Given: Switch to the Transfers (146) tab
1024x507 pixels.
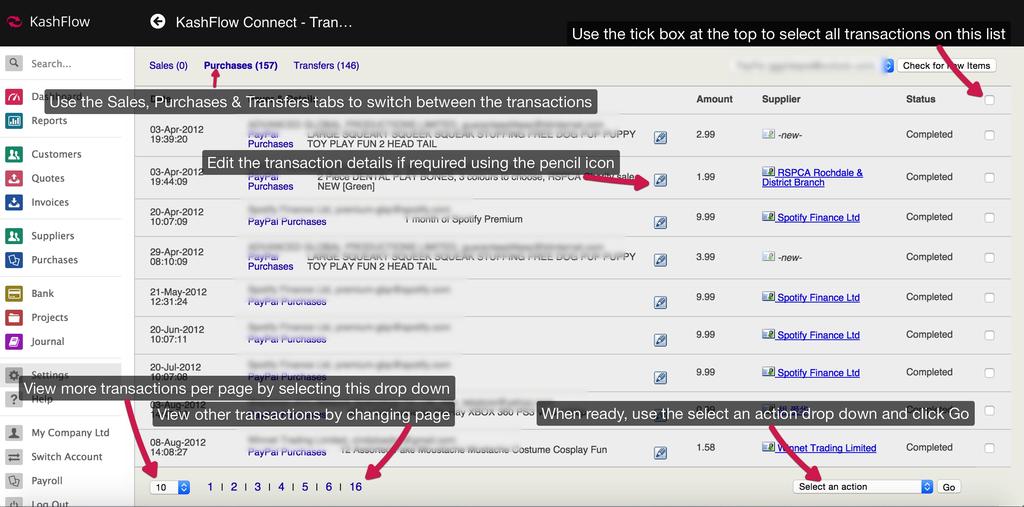Looking at the screenshot, I should point(326,66).
